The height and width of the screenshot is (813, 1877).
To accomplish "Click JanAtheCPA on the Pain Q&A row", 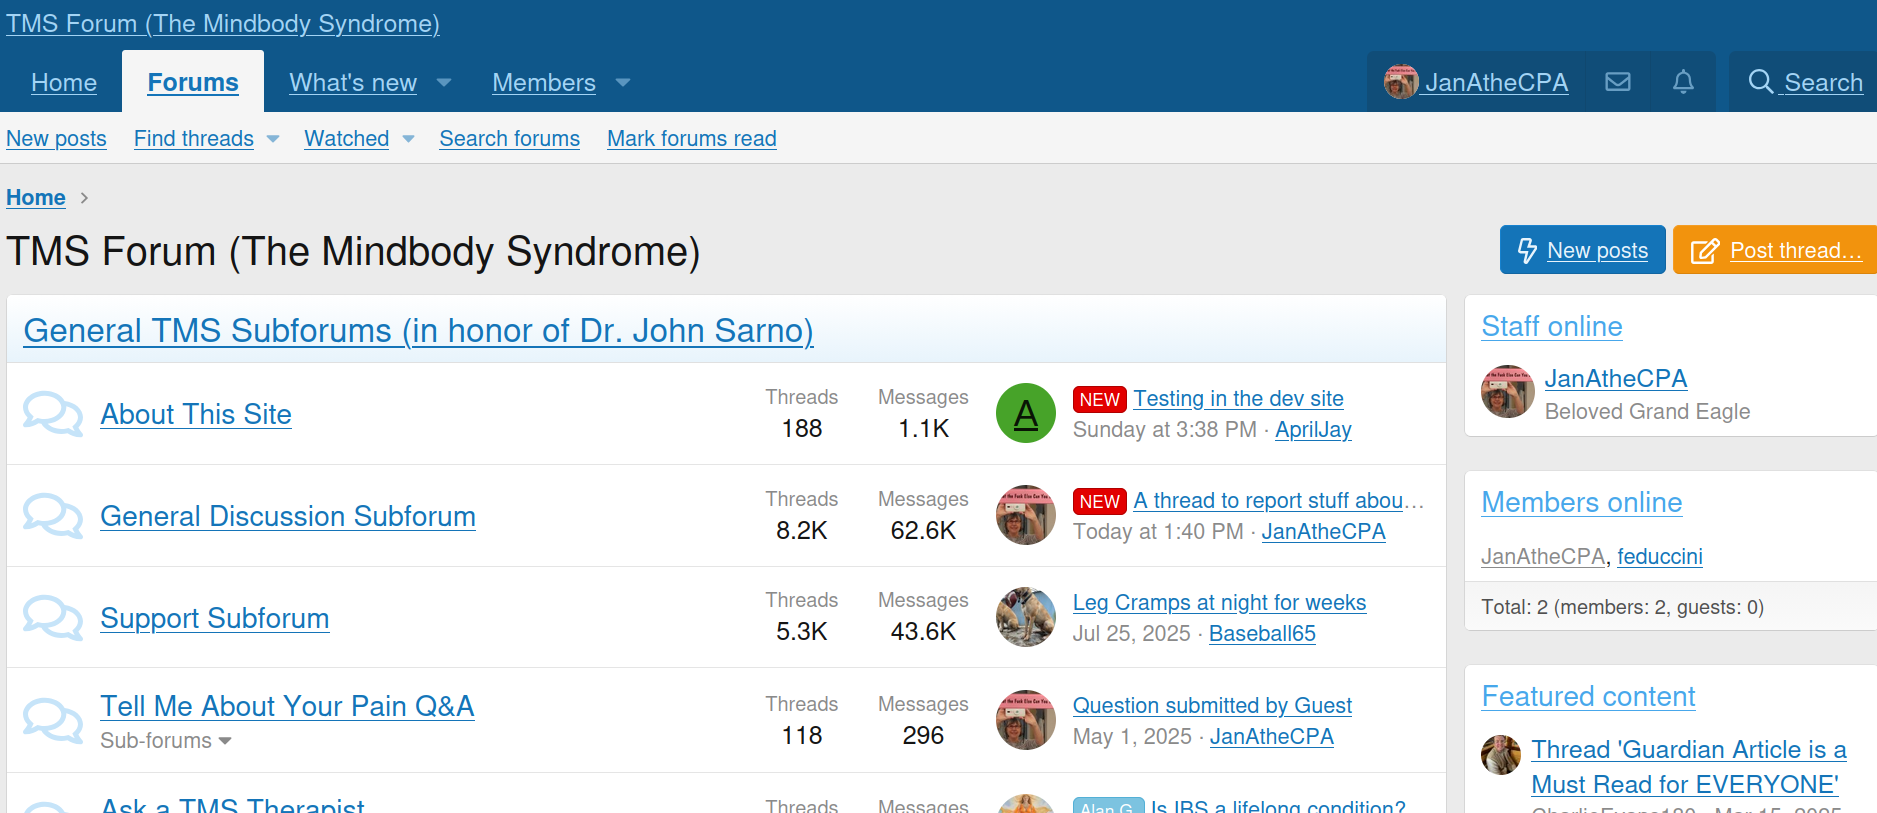I will point(1272,737).
